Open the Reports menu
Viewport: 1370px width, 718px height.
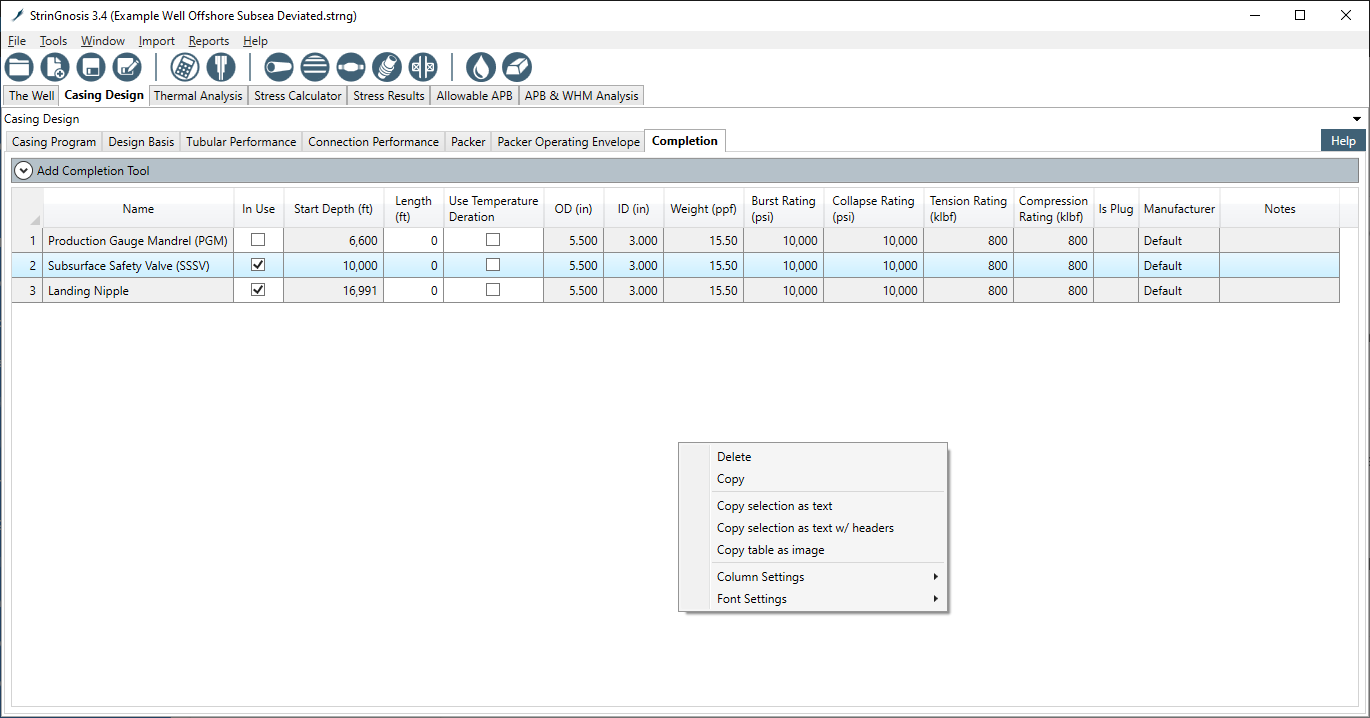pyautogui.click(x=209, y=41)
